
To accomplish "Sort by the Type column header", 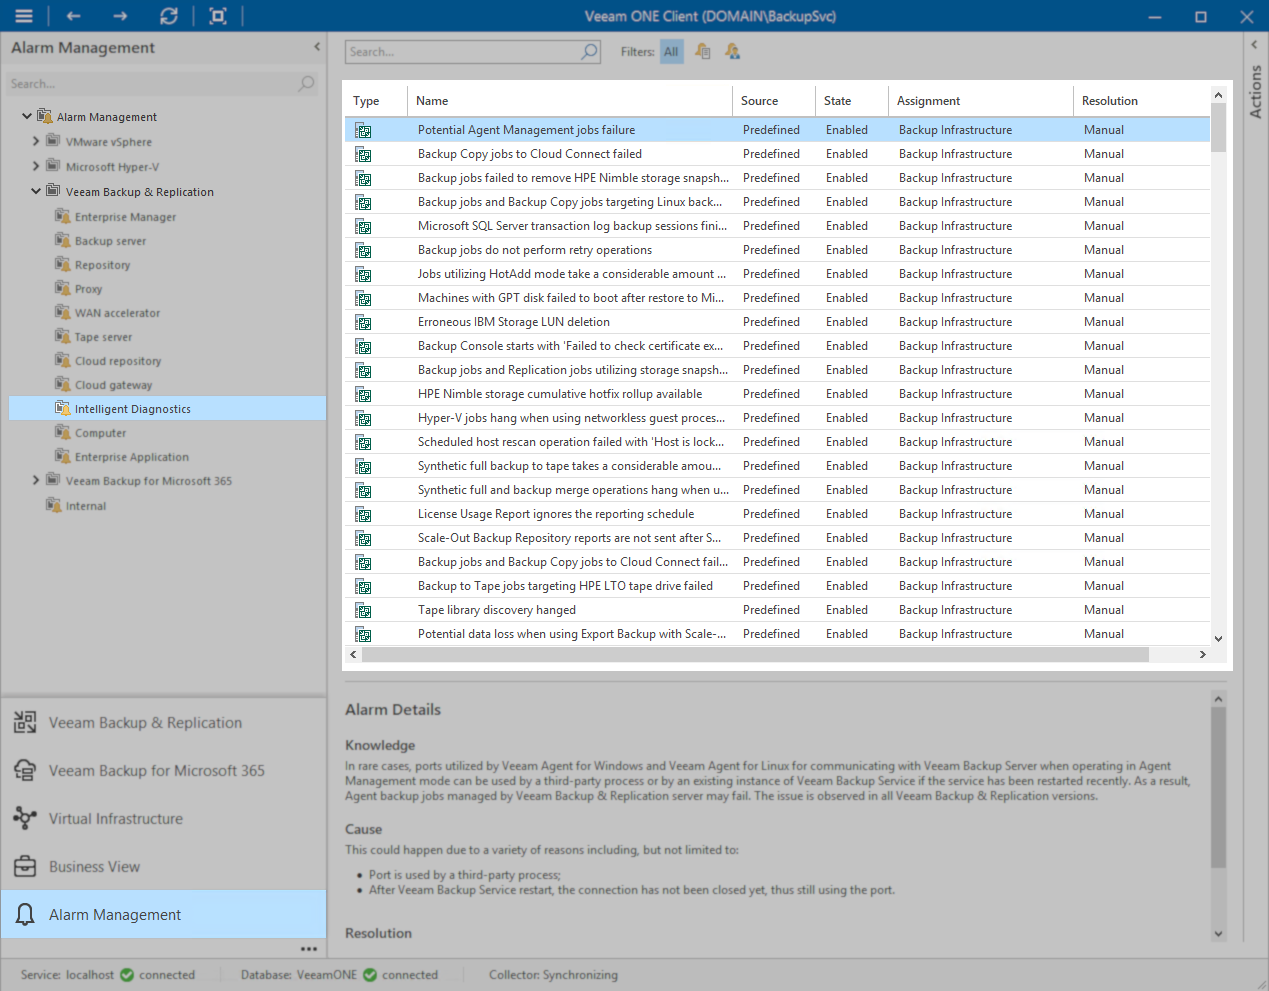I will (x=376, y=101).
